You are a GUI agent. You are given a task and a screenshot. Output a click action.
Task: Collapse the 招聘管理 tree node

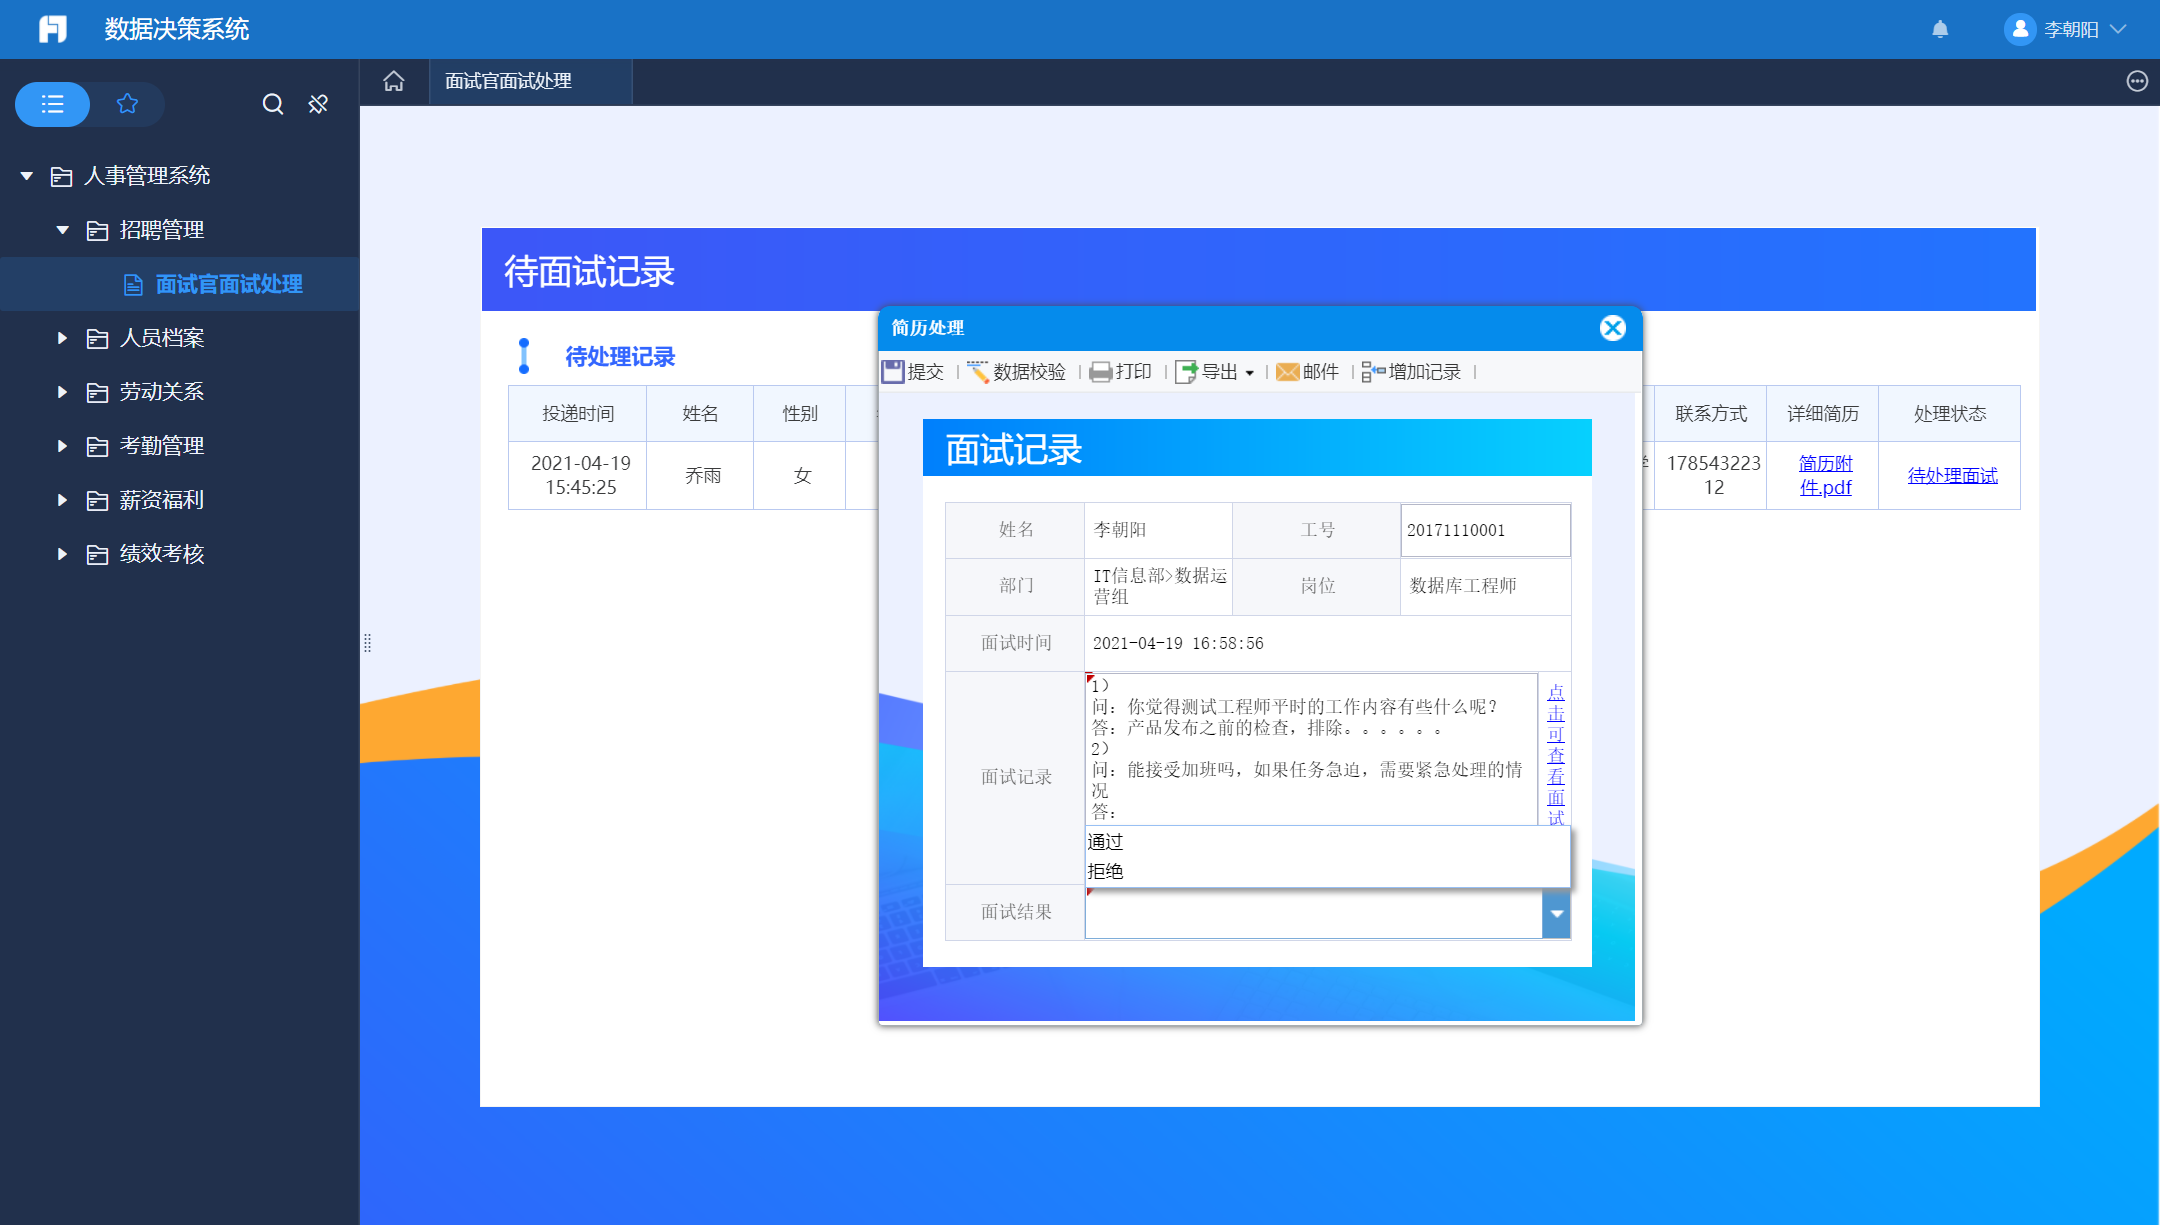62,229
